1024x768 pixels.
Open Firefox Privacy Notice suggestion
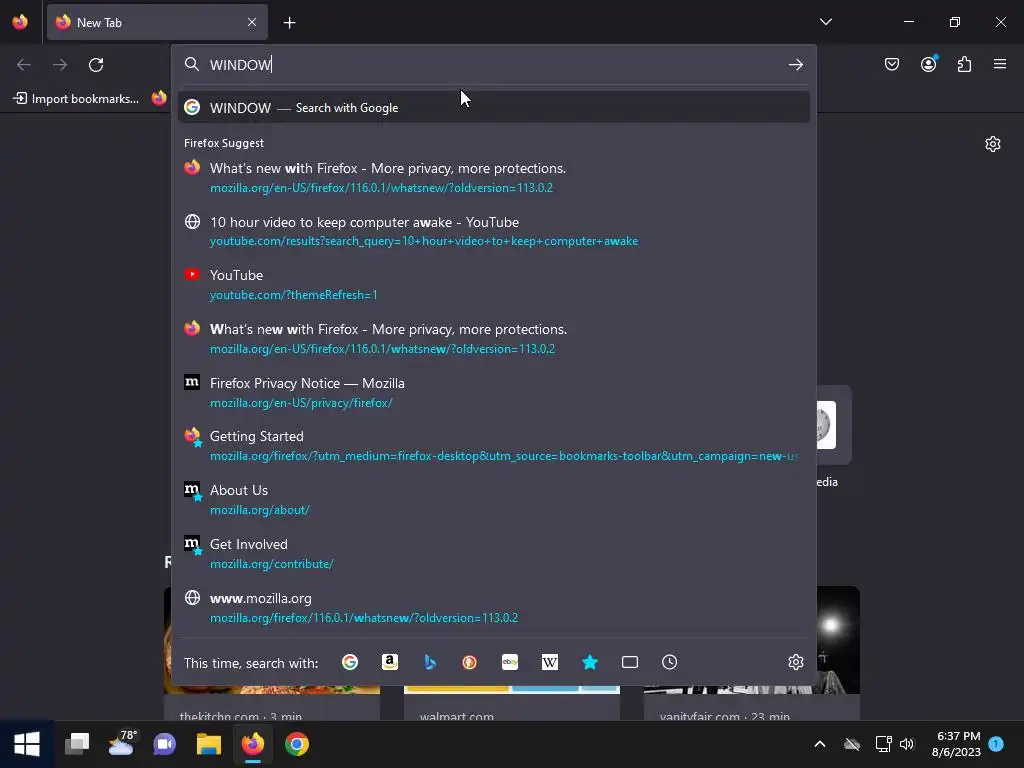point(494,392)
